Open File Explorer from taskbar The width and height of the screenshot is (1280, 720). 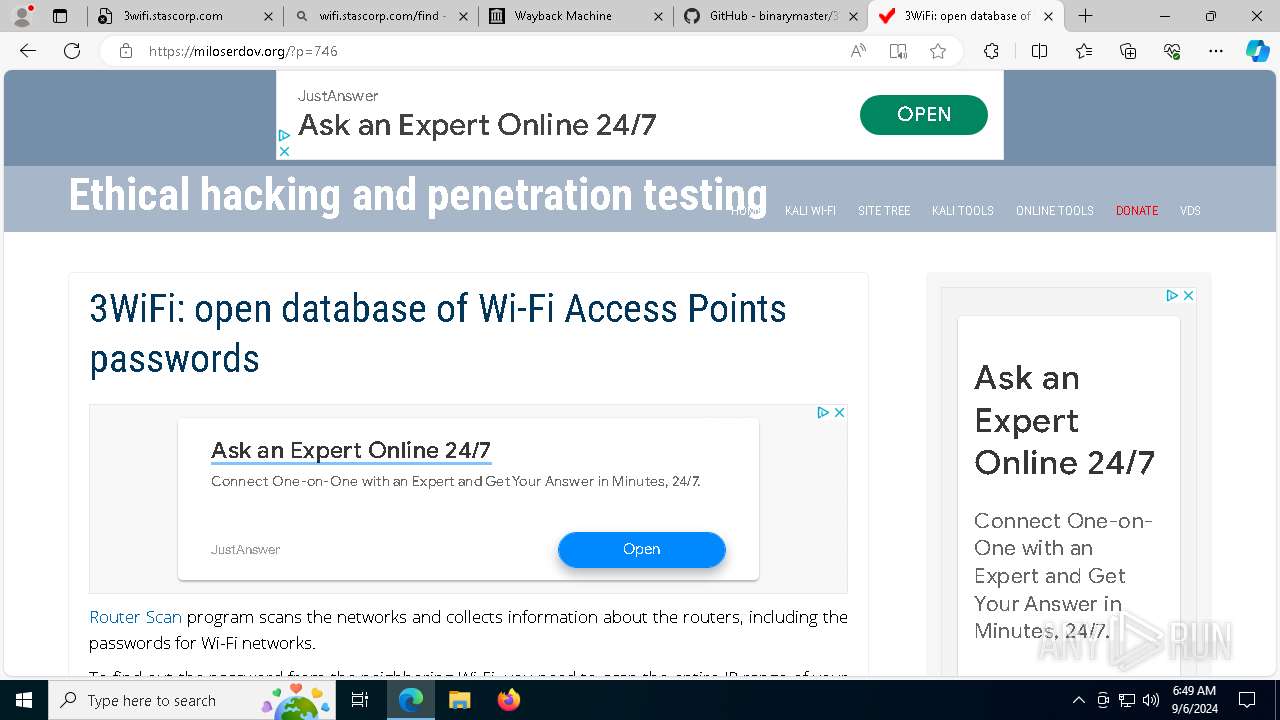tap(459, 700)
